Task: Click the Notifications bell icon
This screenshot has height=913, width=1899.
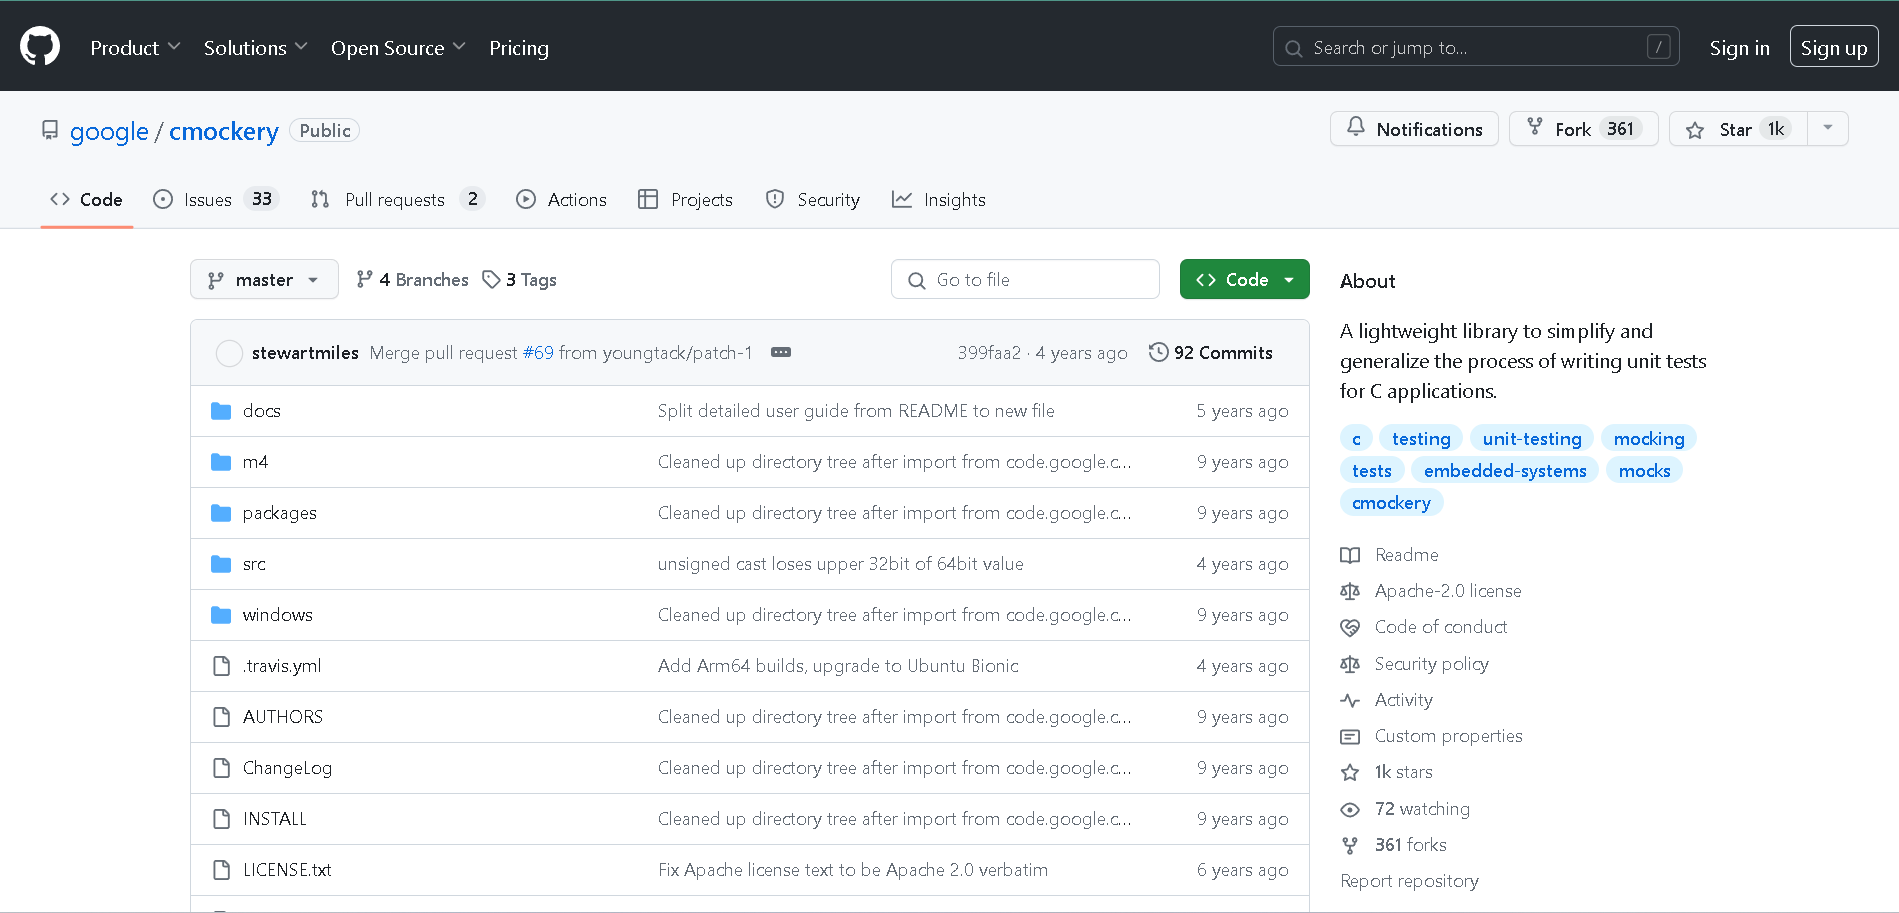Action: 1355,128
